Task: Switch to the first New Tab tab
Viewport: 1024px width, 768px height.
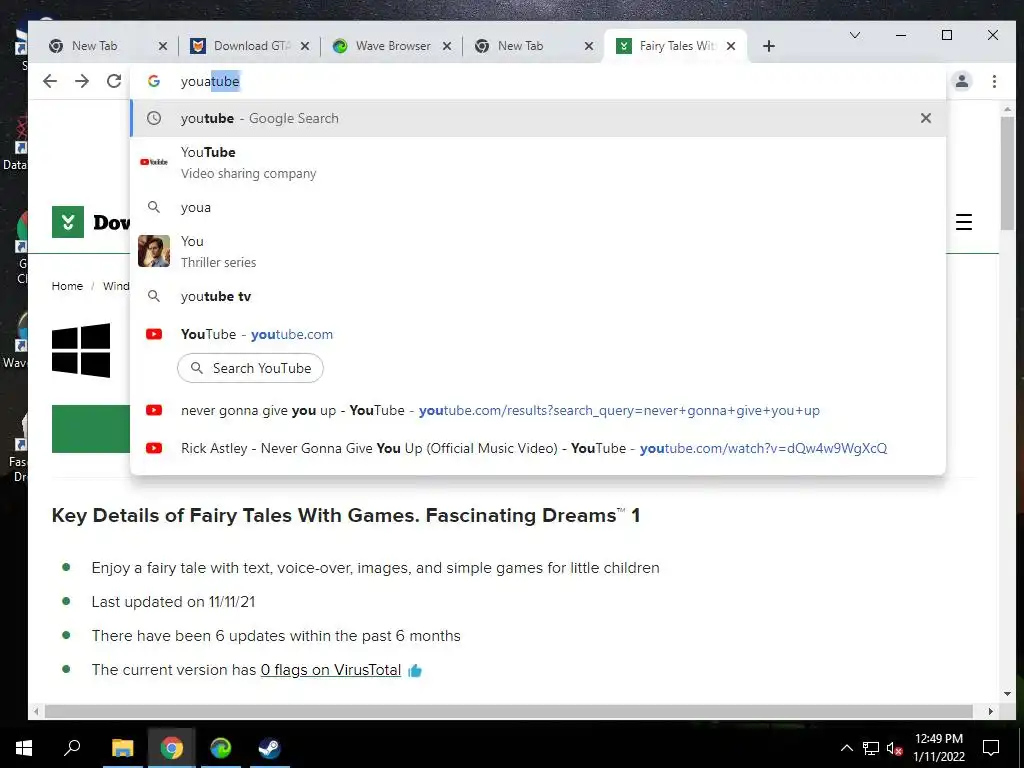Action: point(94,46)
